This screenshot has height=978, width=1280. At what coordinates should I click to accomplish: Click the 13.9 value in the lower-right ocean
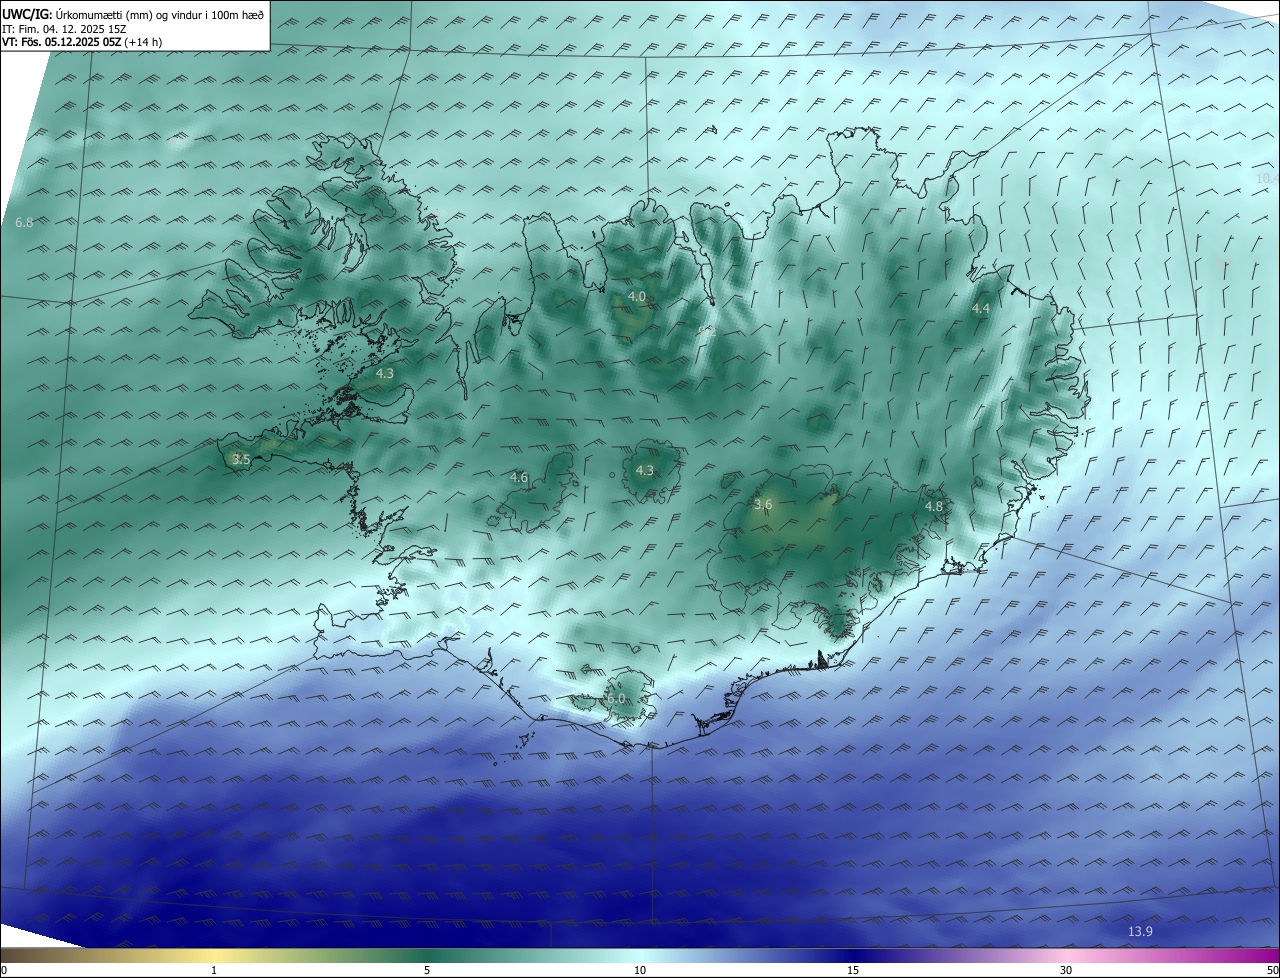click(1141, 931)
